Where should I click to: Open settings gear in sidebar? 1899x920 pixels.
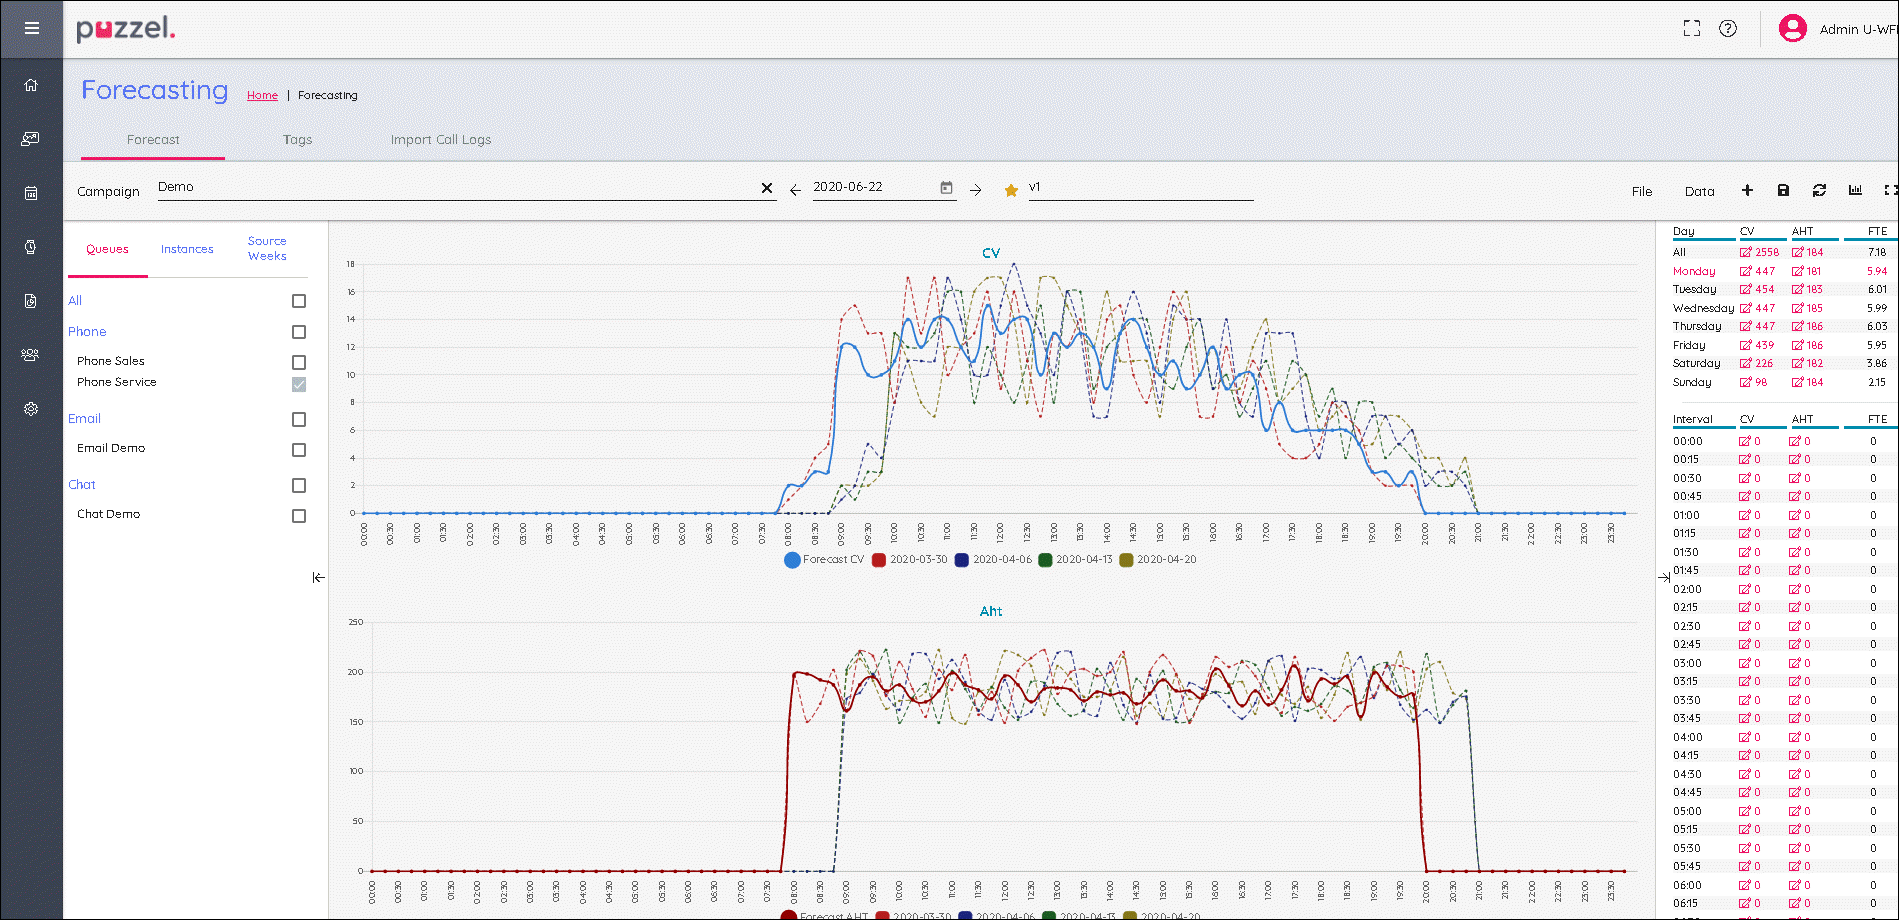pyautogui.click(x=31, y=409)
